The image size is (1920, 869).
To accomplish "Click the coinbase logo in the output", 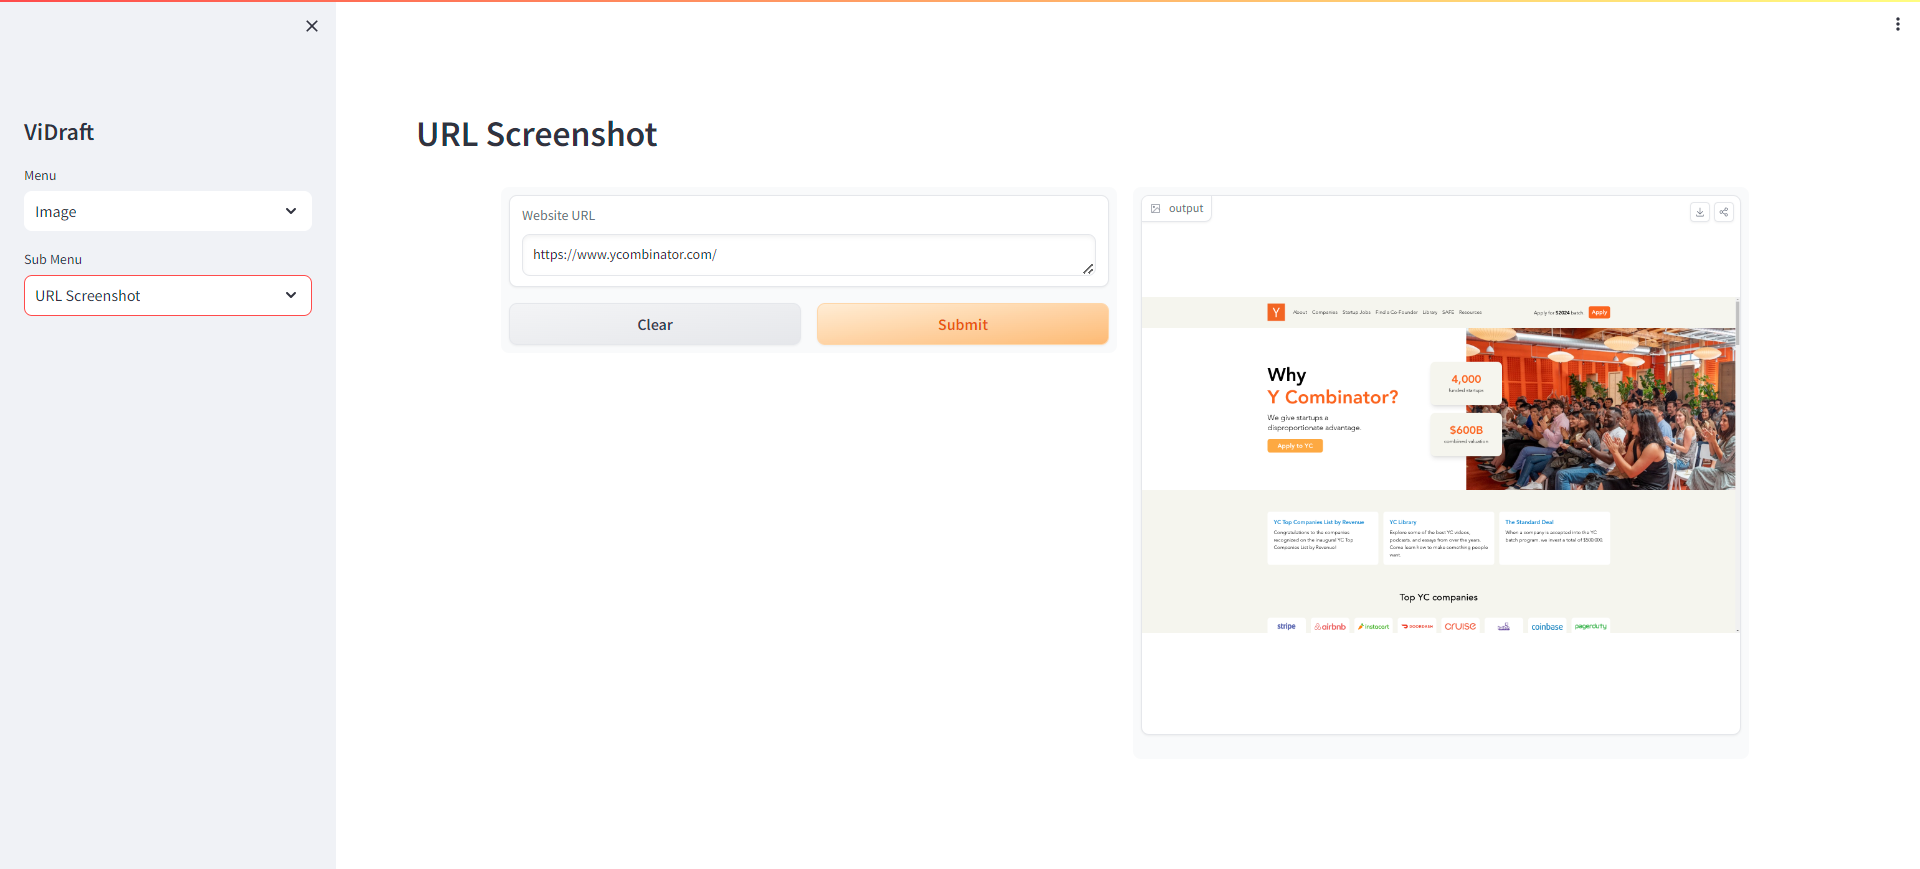I will pyautogui.click(x=1547, y=626).
